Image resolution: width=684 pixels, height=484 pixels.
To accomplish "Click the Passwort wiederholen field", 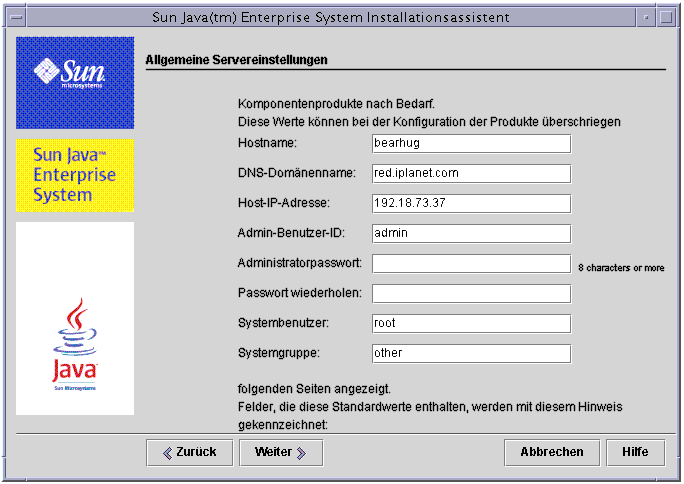I will point(471,293).
